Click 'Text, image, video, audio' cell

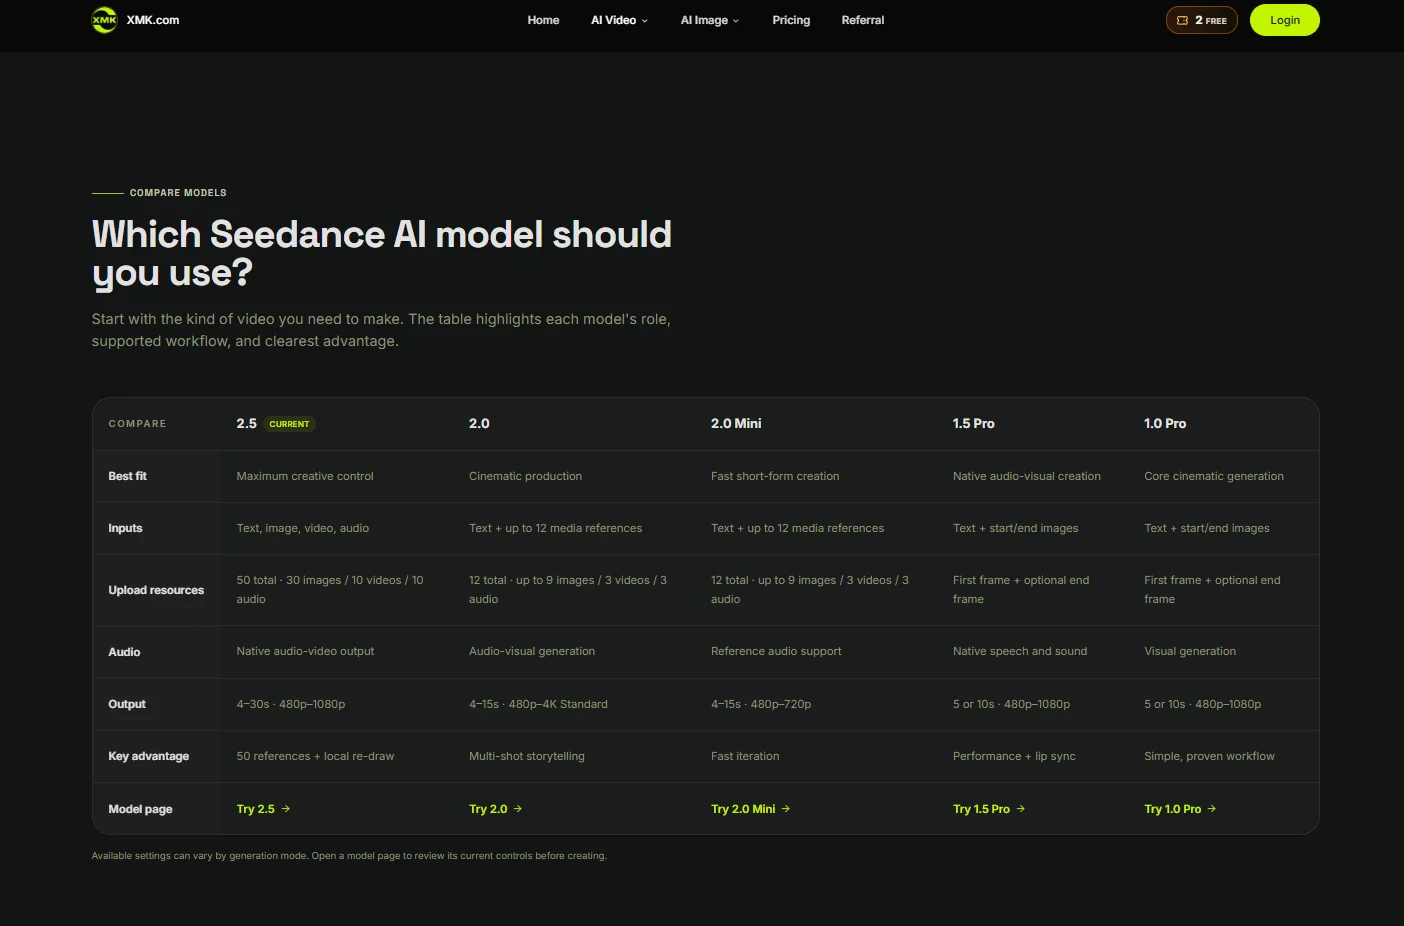point(303,528)
